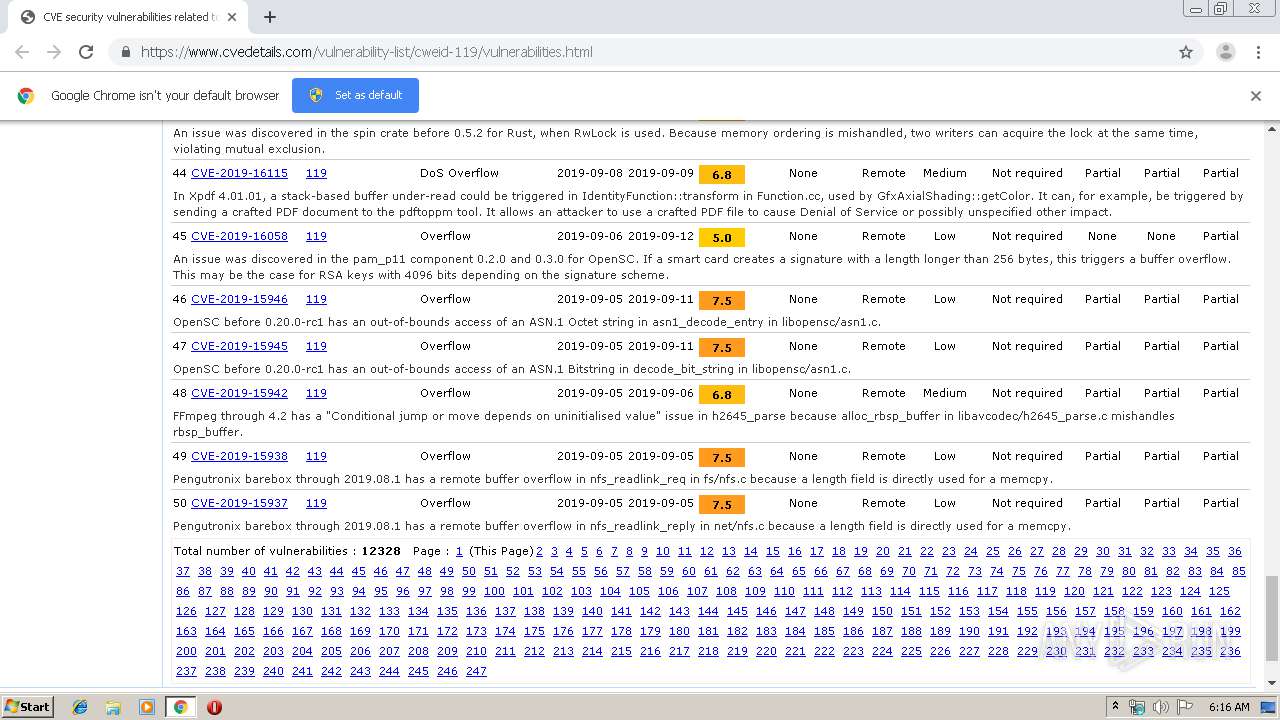Viewport: 1280px width, 720px height.
Task: Open the Windows Start menu
Action: coord(28,707)
